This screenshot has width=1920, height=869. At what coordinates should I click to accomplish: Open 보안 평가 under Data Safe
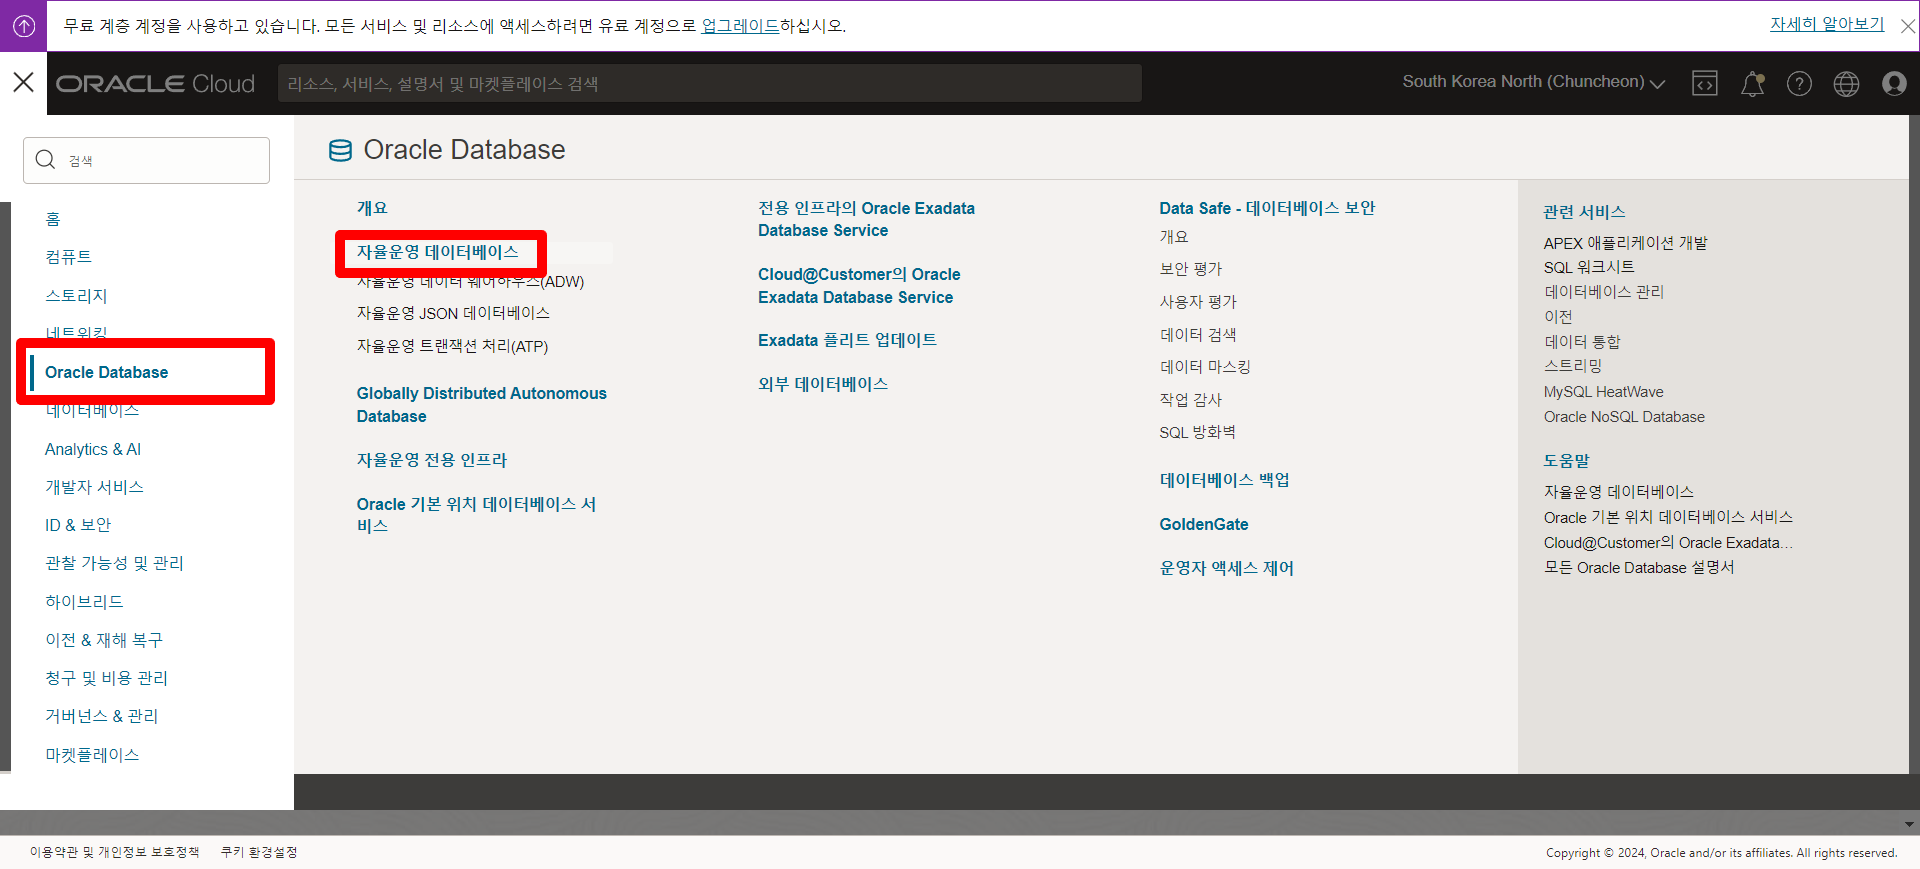1190,269
